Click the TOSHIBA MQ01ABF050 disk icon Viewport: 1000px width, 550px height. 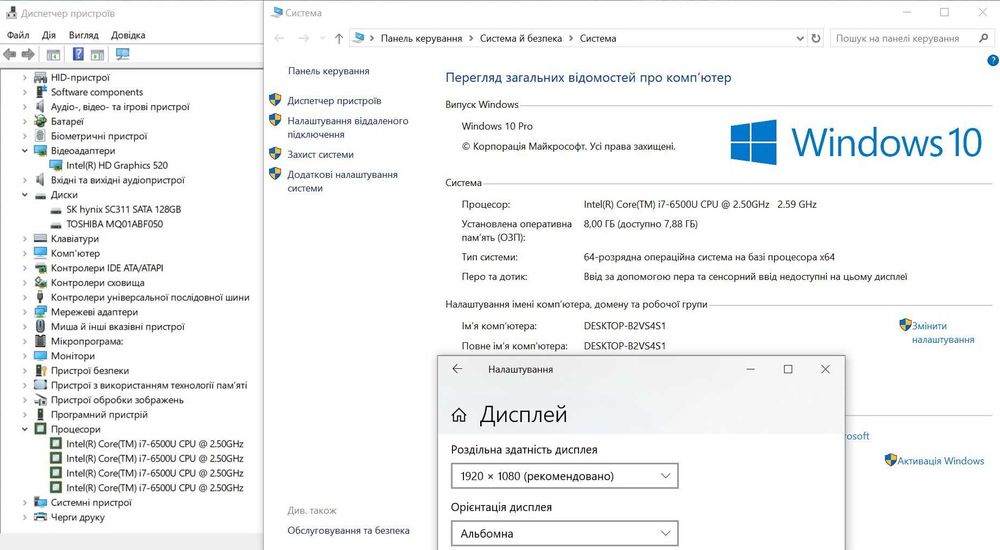tap(55, 224)
